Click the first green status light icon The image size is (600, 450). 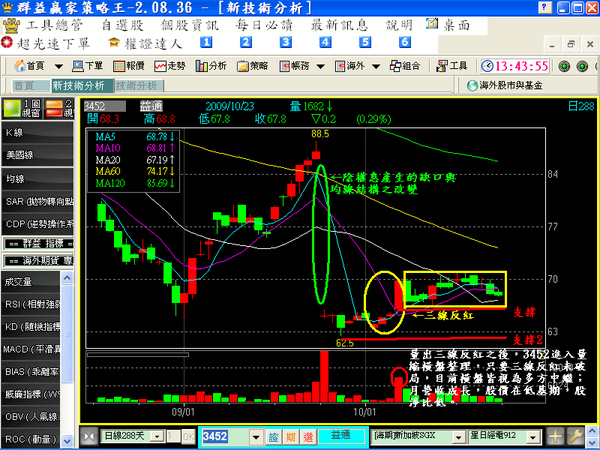coord(564,66)
